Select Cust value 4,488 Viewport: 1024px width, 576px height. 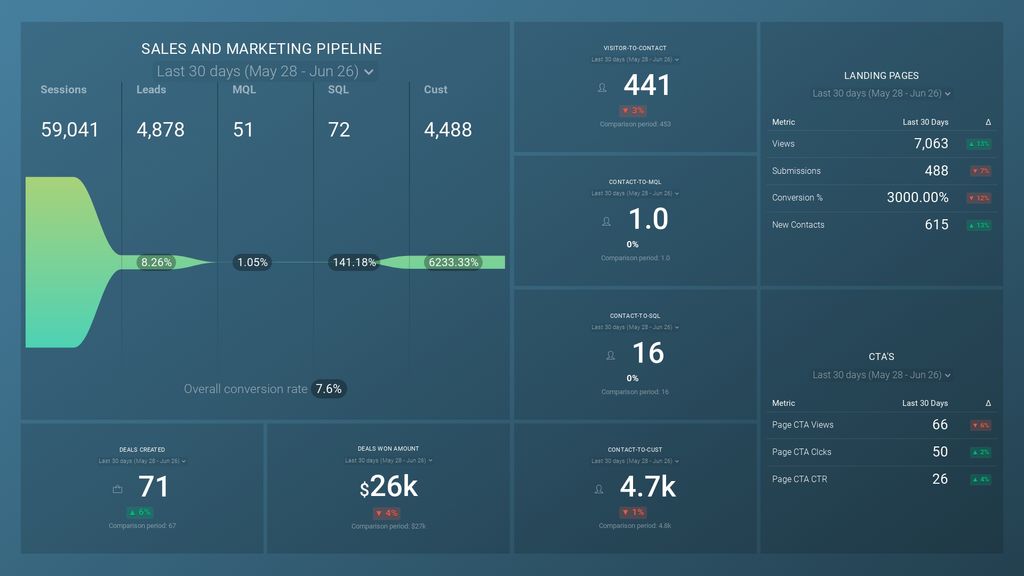point(448,130)
